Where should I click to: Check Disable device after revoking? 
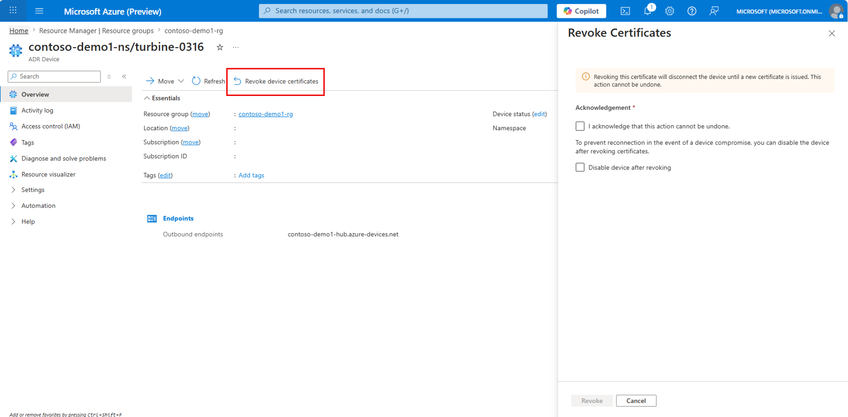[x=580, y=168]
